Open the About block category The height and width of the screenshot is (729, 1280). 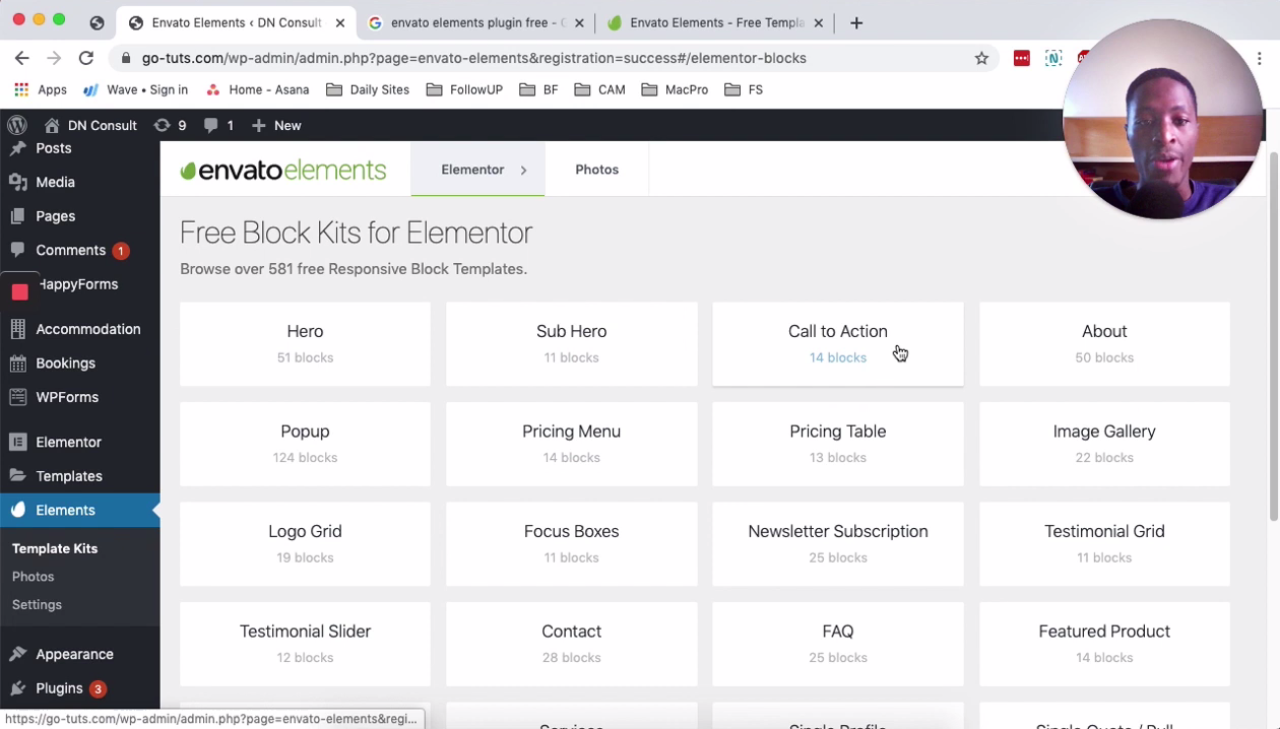1105,344
